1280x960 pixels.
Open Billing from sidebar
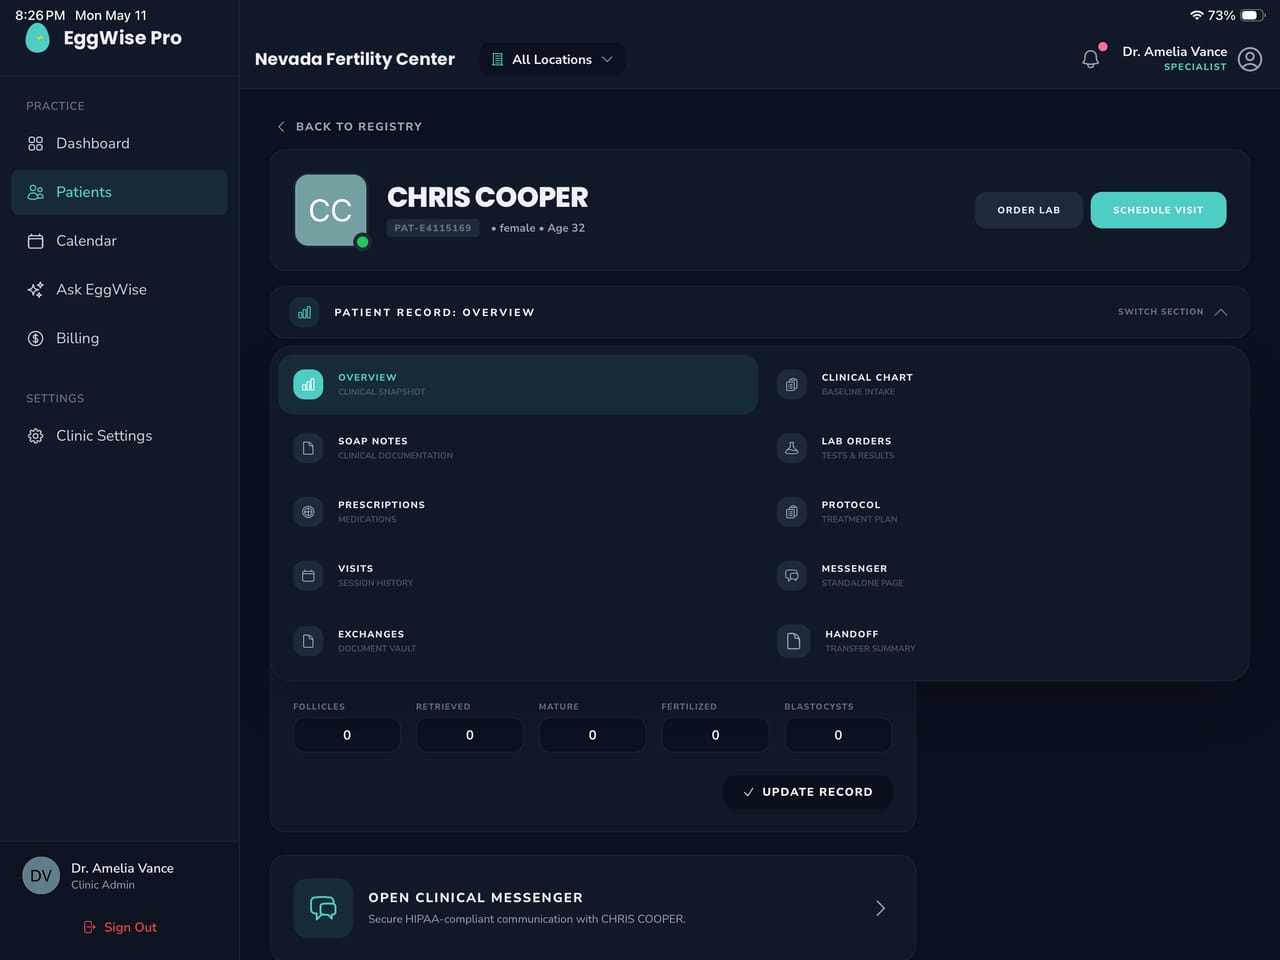[119, 338]
